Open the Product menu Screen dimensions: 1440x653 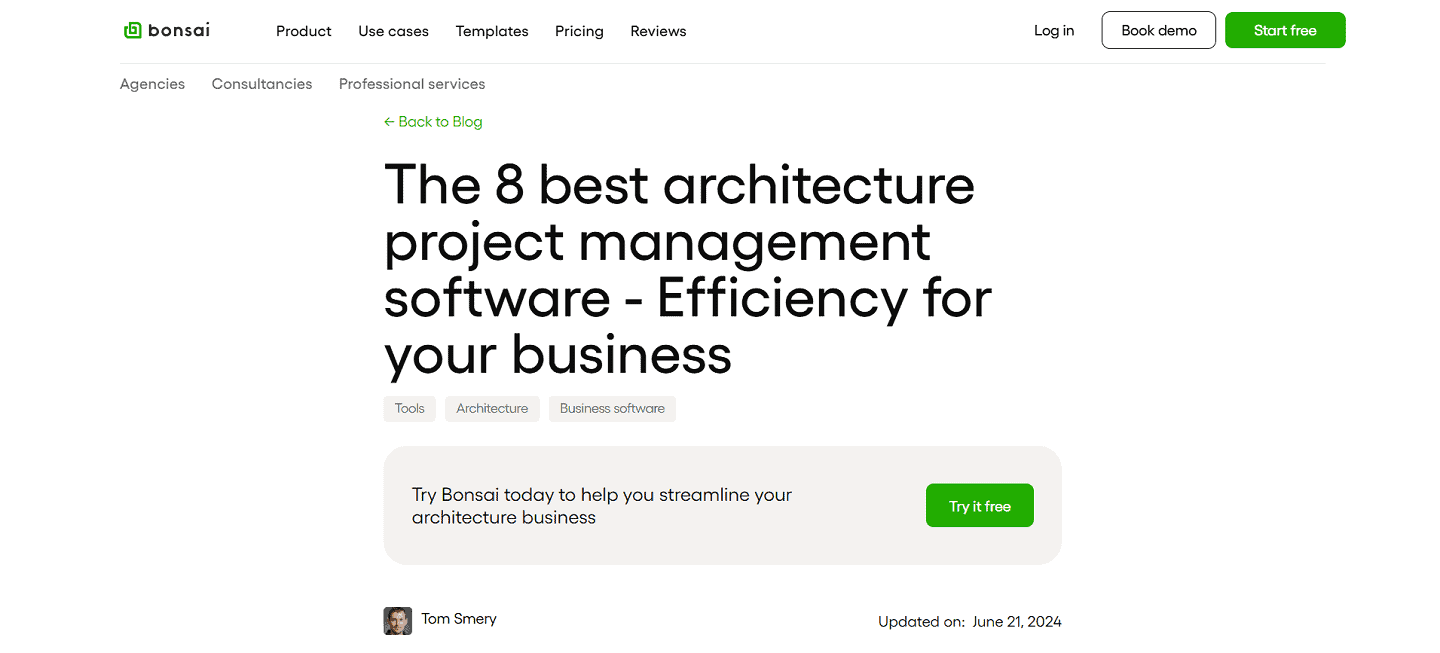303,31
